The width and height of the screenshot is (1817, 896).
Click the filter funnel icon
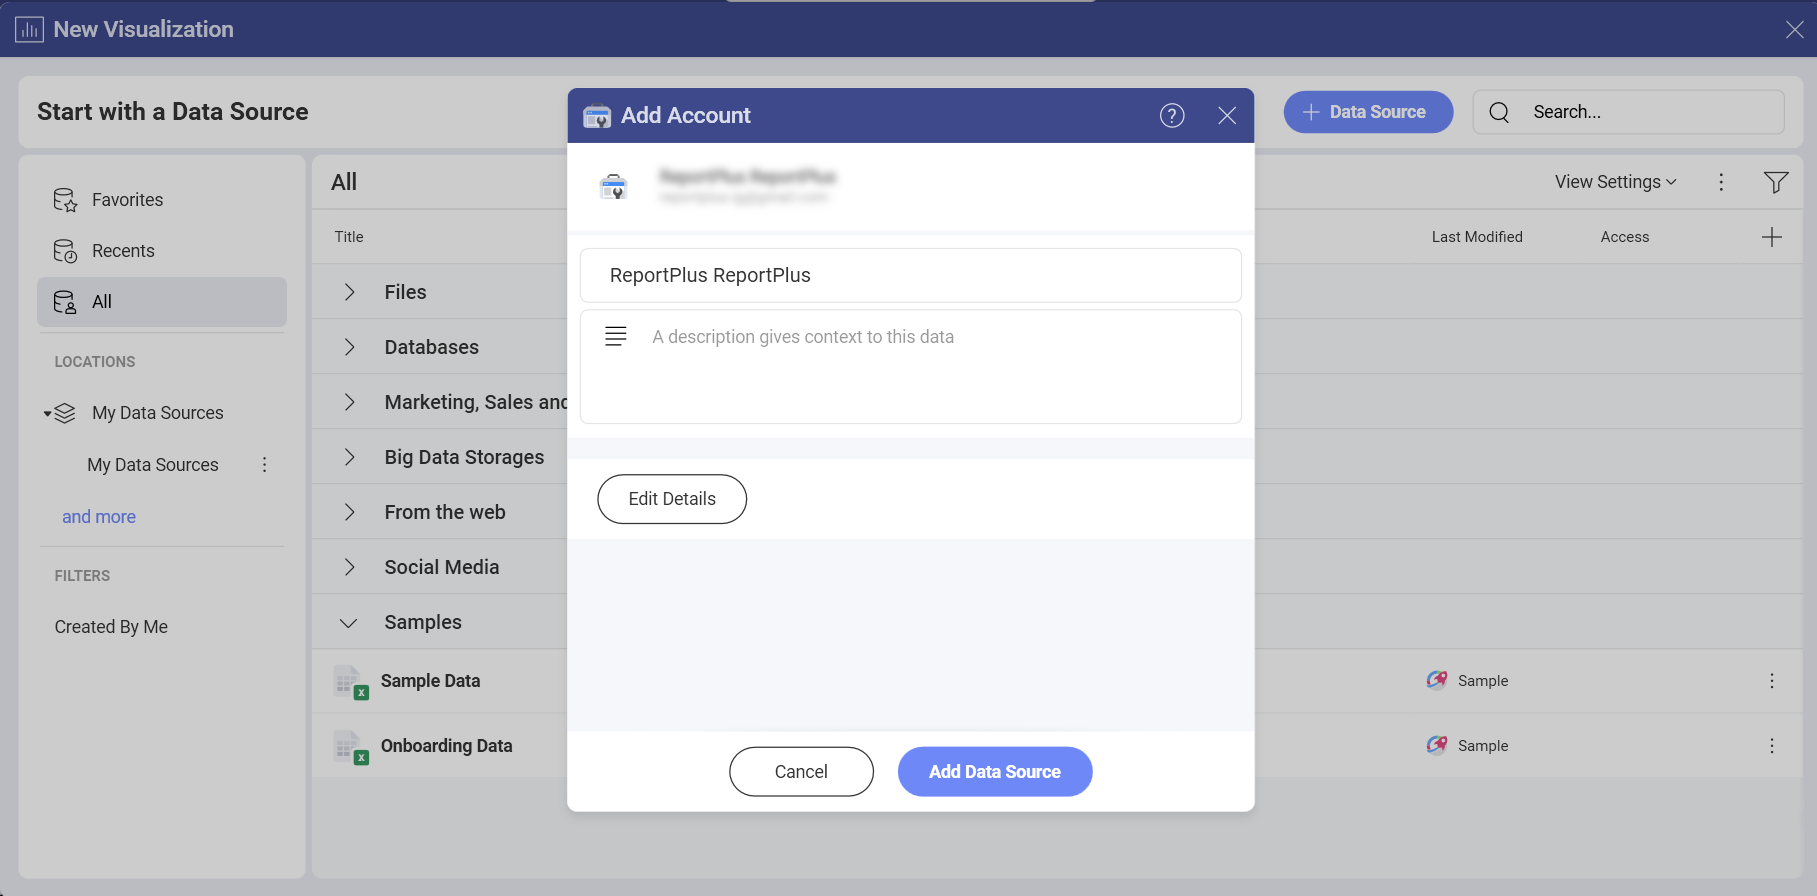1776,182
